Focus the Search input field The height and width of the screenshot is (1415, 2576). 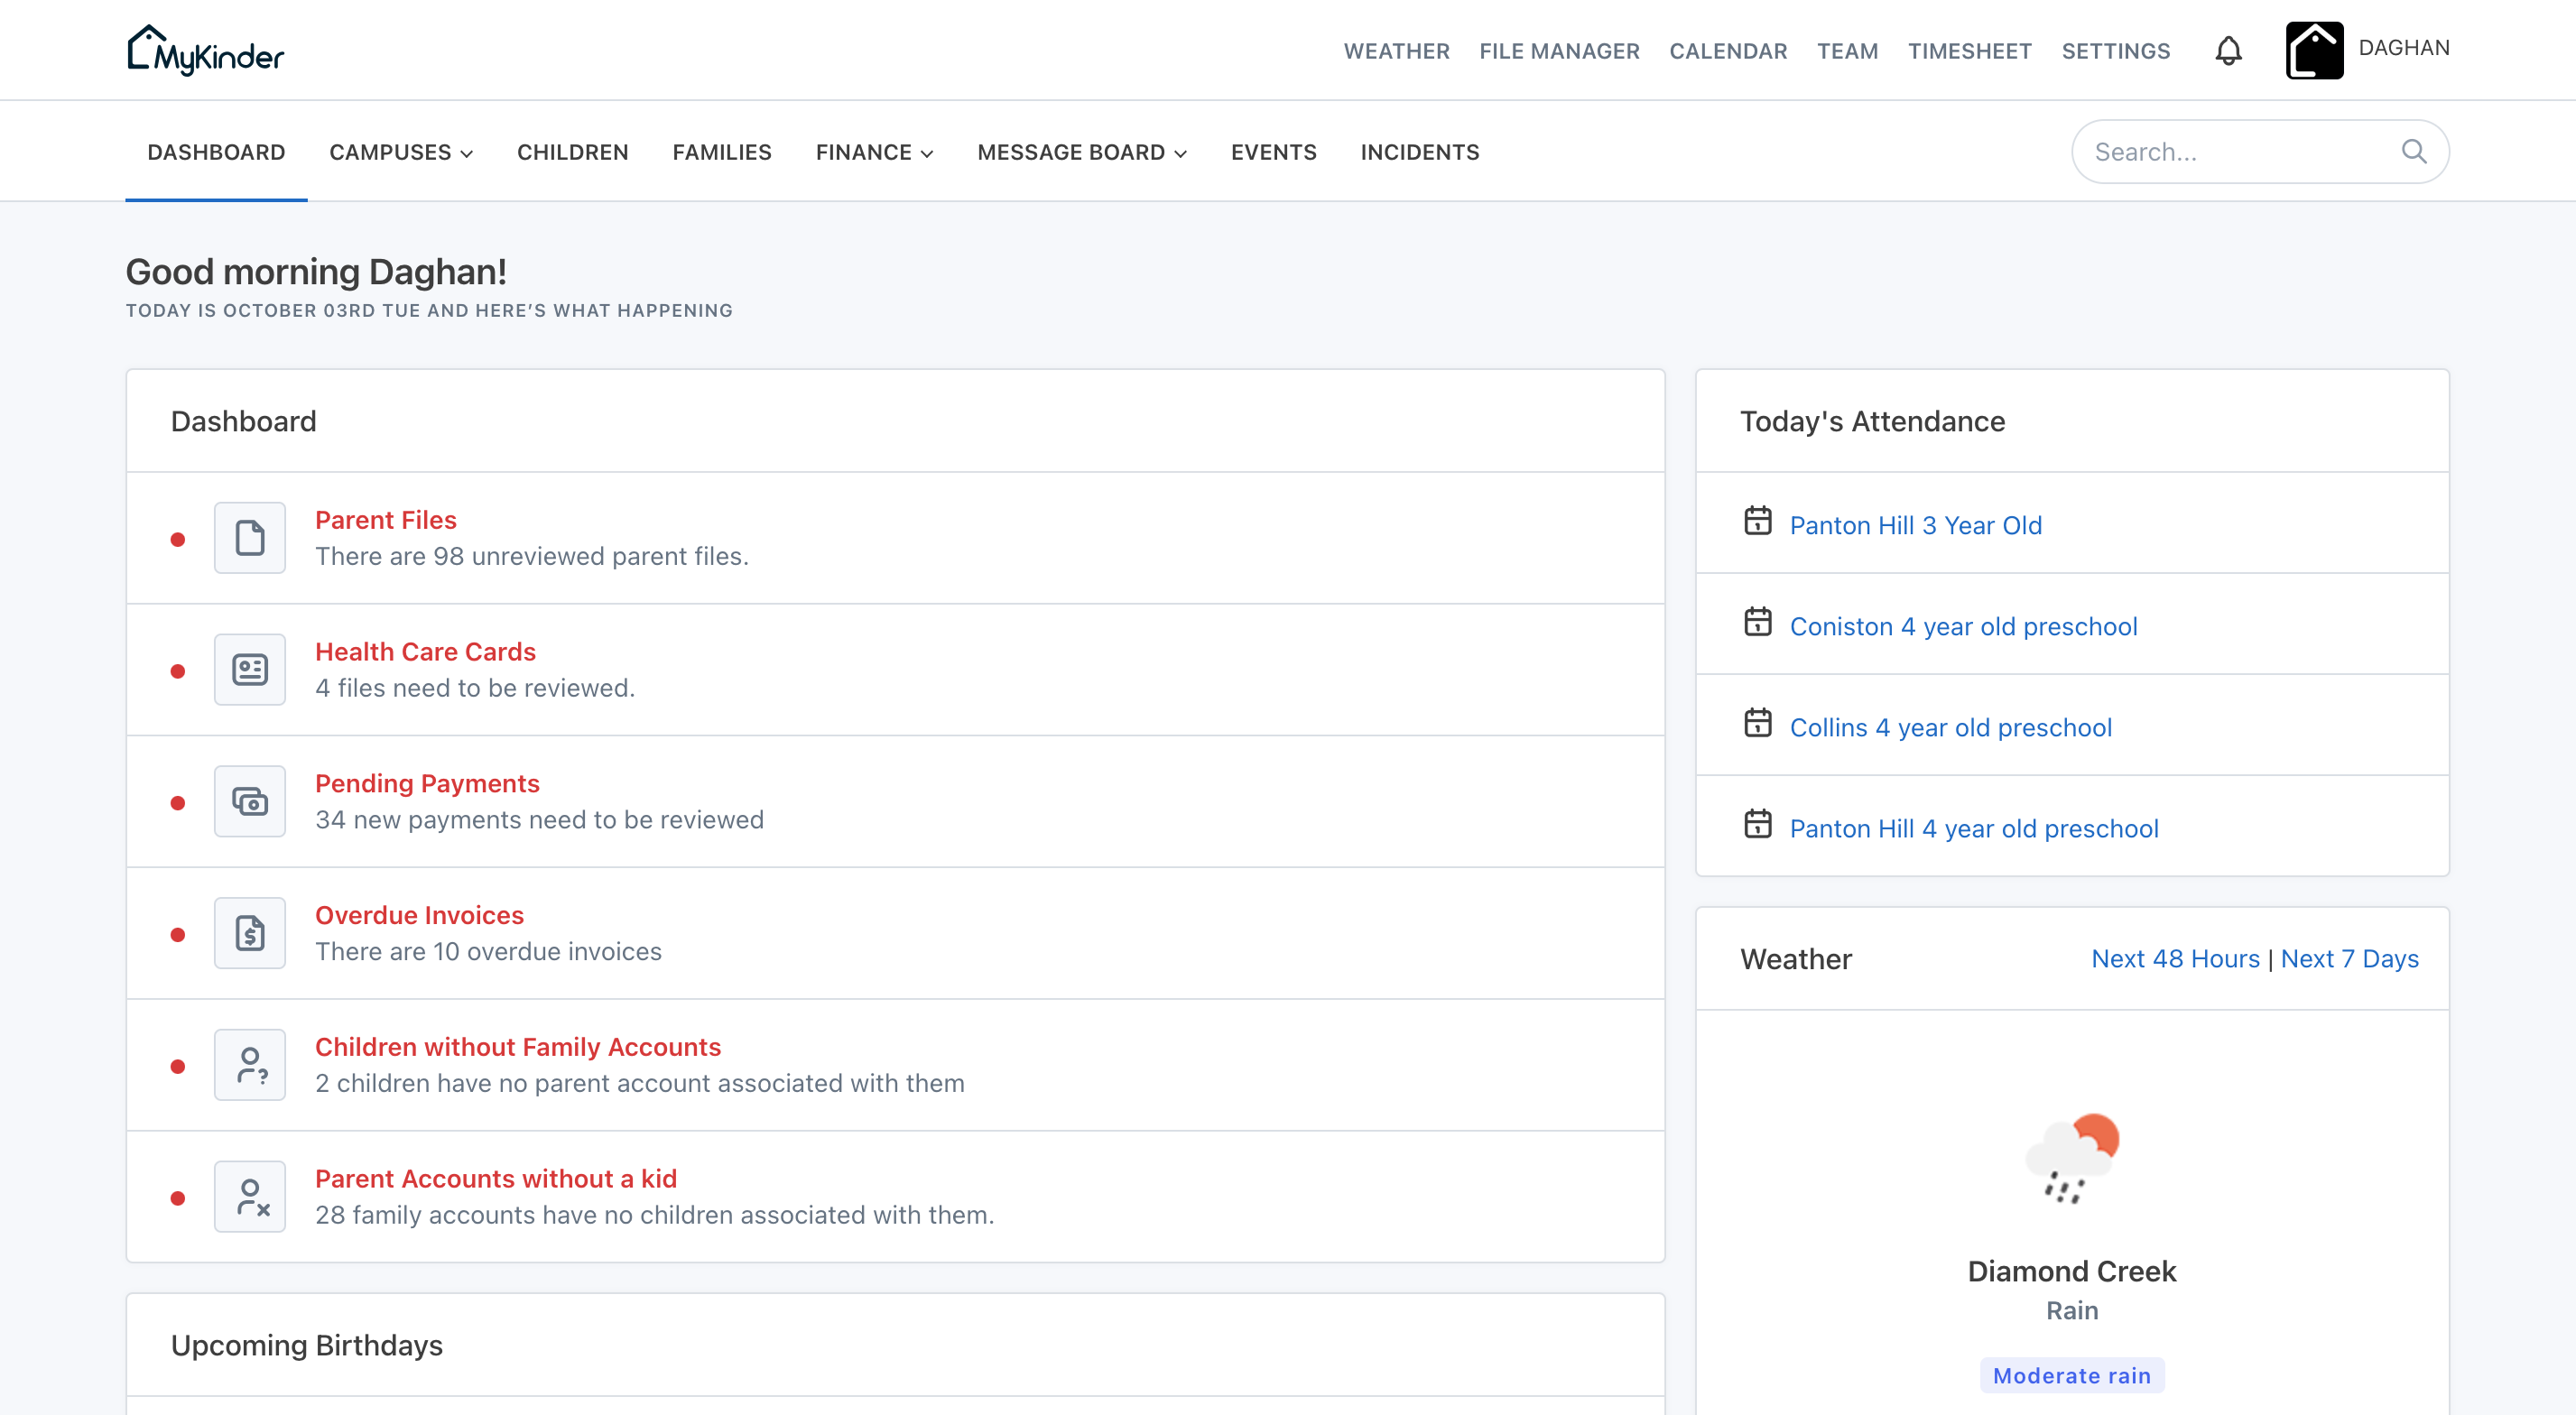pyautogui.click(x=2260, y=151)
